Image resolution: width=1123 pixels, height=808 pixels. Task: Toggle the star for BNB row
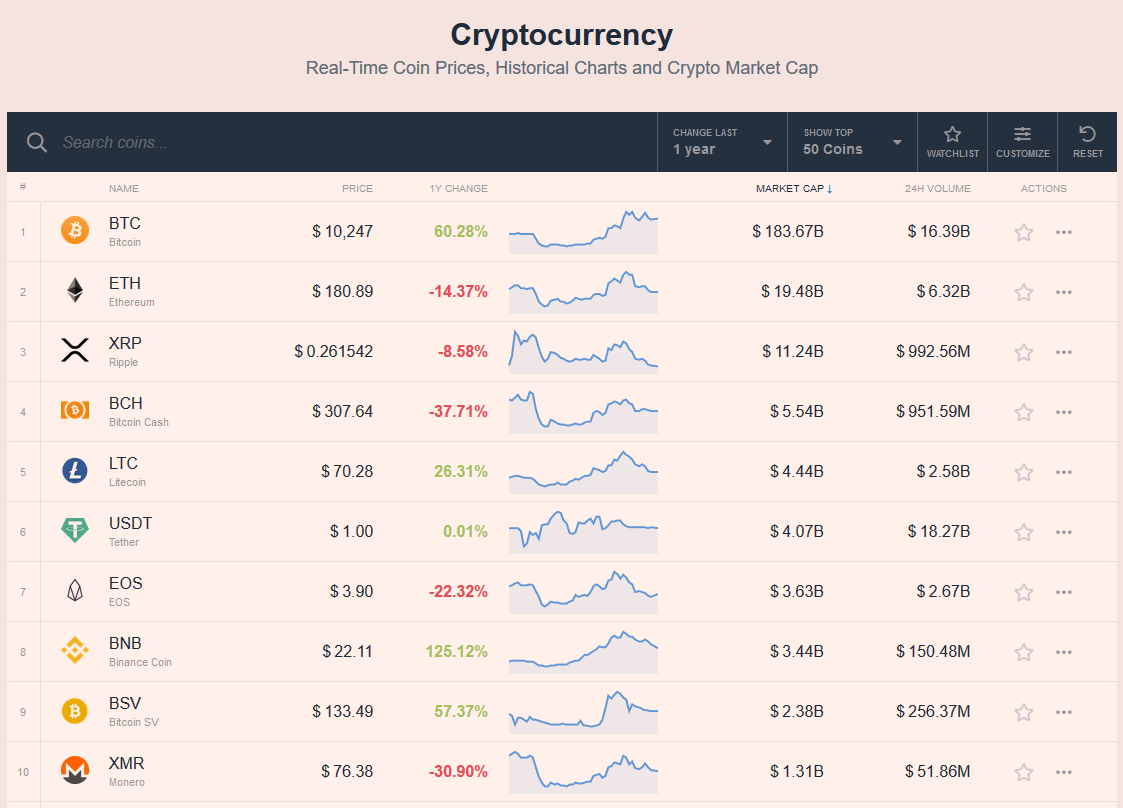coord(1023,652)
